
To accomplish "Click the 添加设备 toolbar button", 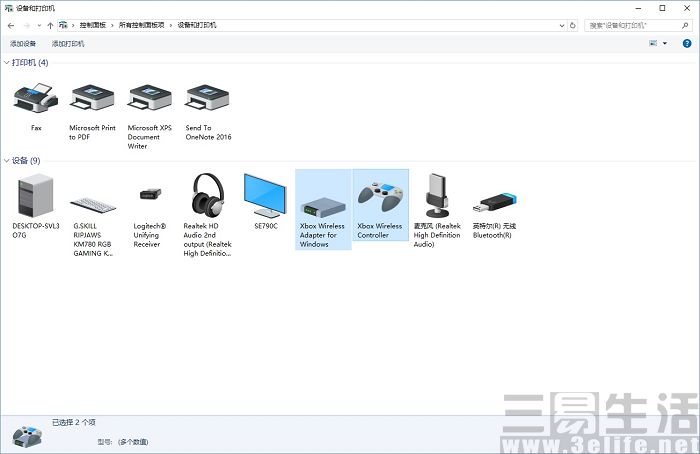I will coord(23,43).
